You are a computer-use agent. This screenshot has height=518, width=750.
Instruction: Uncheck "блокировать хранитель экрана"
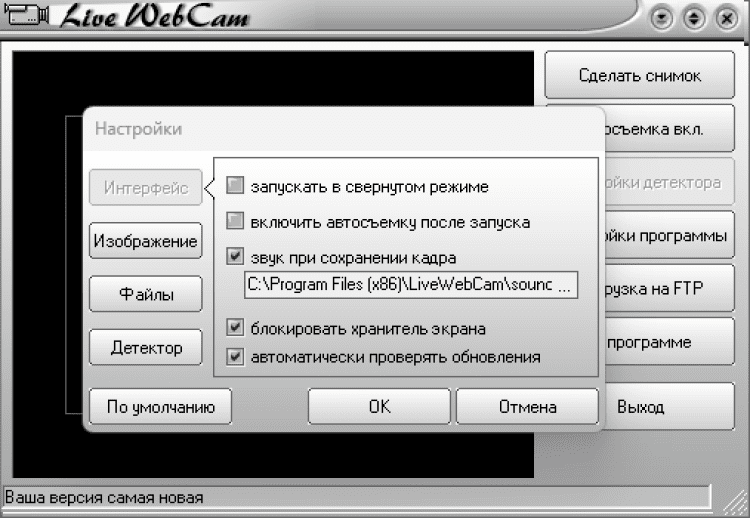tap(235, 328)
